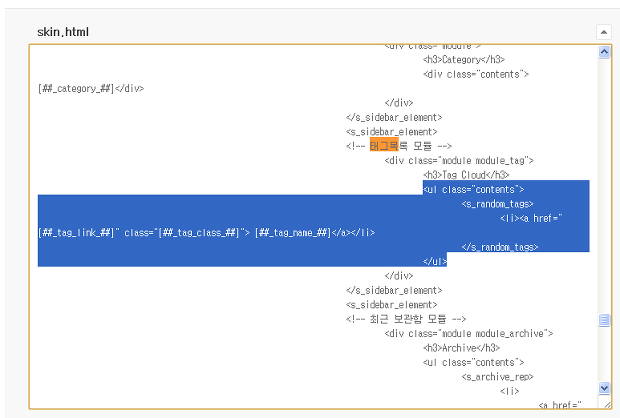Viewport: 620px width, 418px height.
Task: Click the scrollbar thumb in the code editor
Action: pyautogui.click(x=604, y=320)
